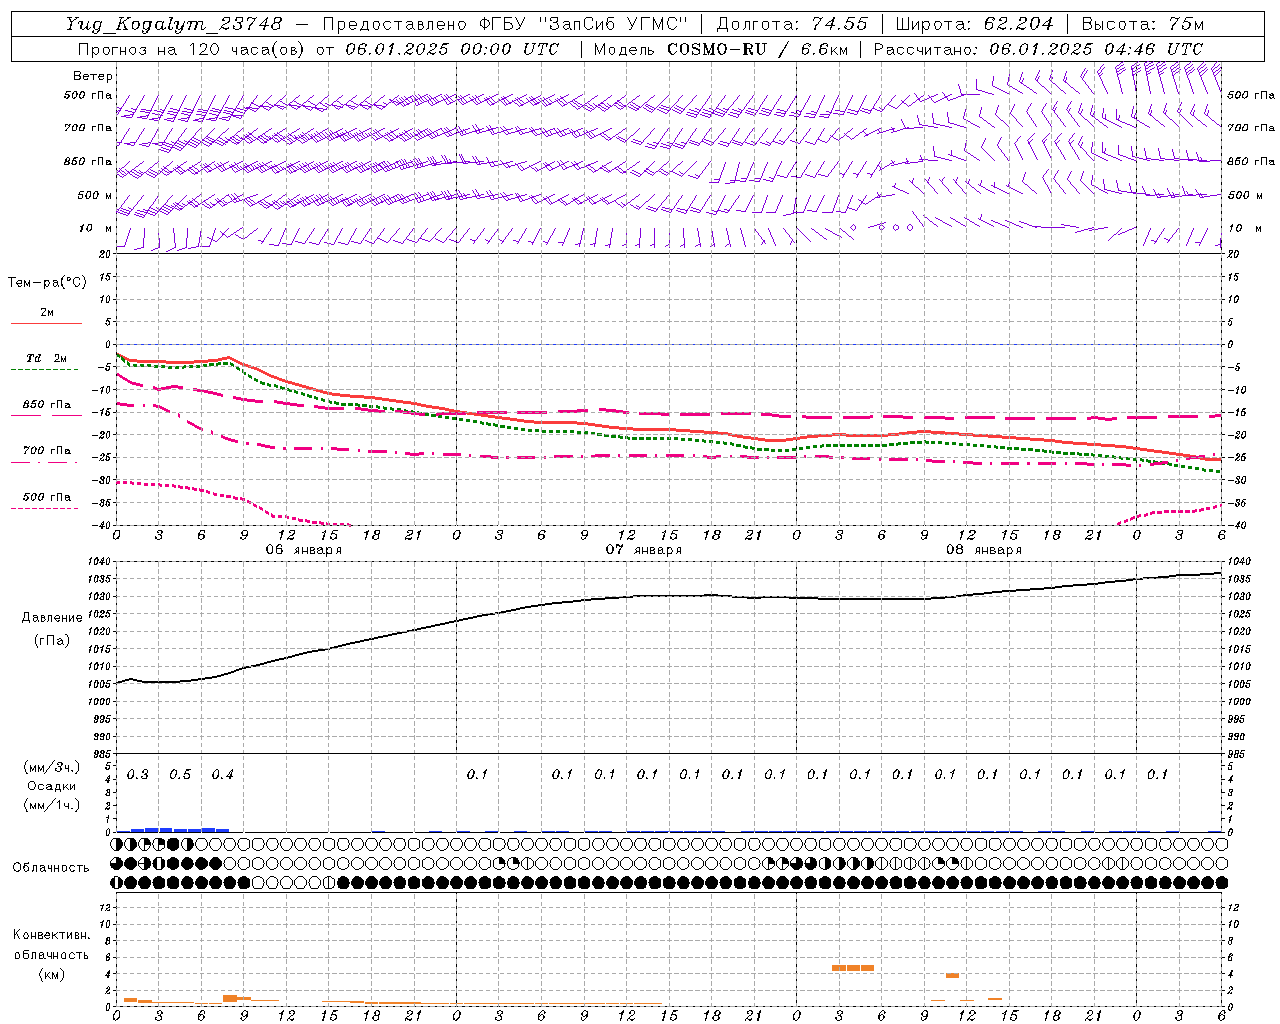
Task: Click the Td 2м legend entry
Action: (x=47, y=358)
